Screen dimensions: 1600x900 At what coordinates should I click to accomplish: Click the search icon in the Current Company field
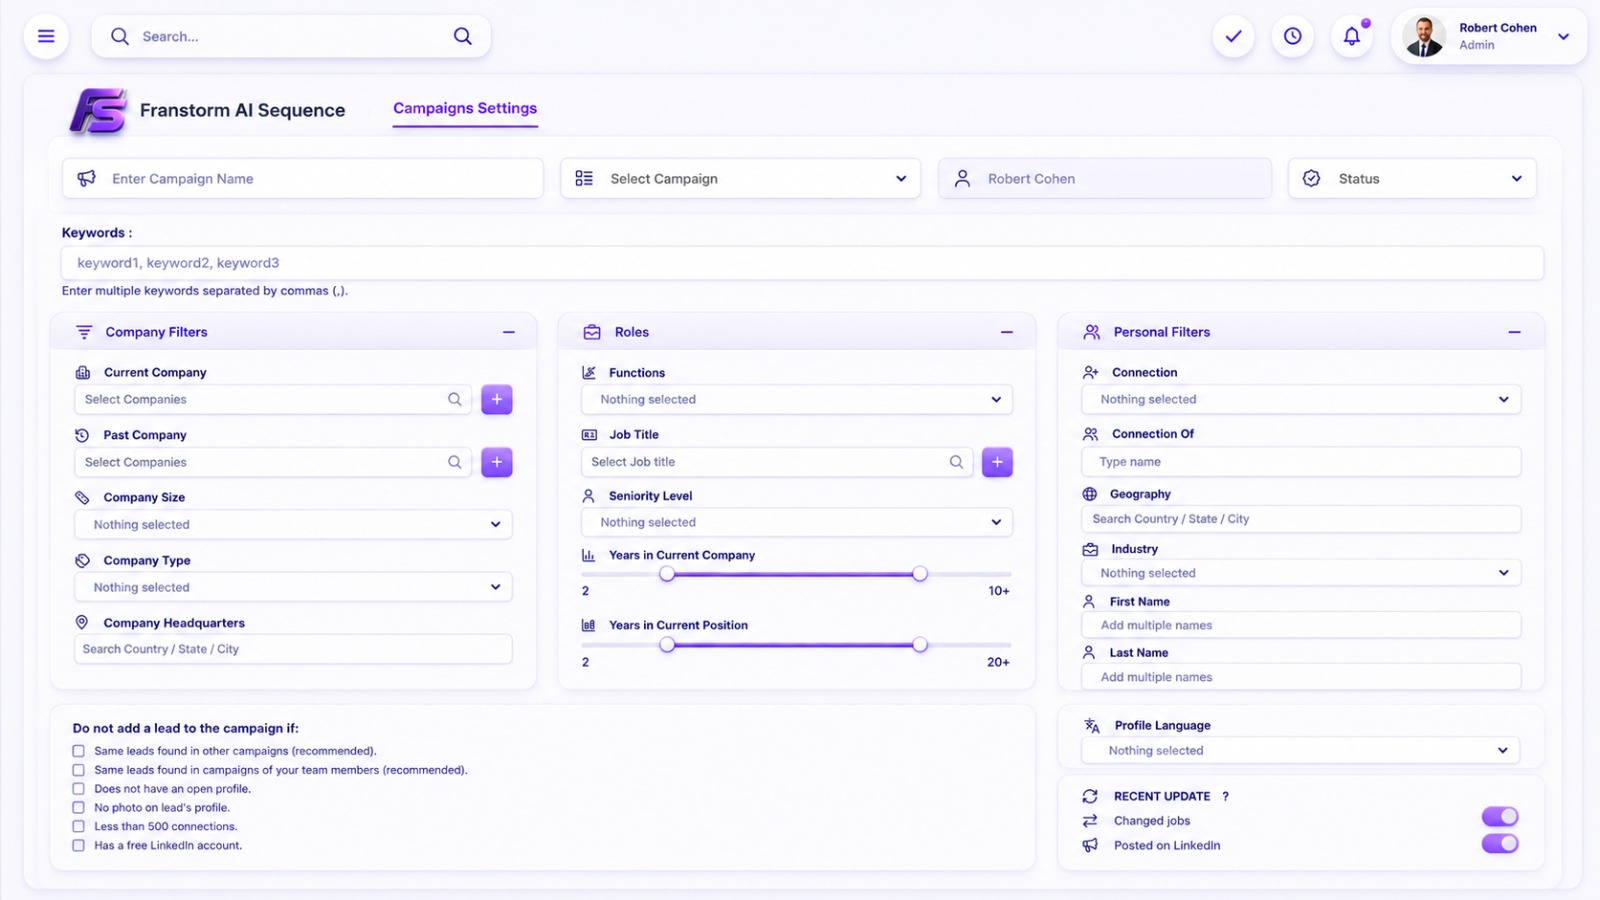point(455,399)
